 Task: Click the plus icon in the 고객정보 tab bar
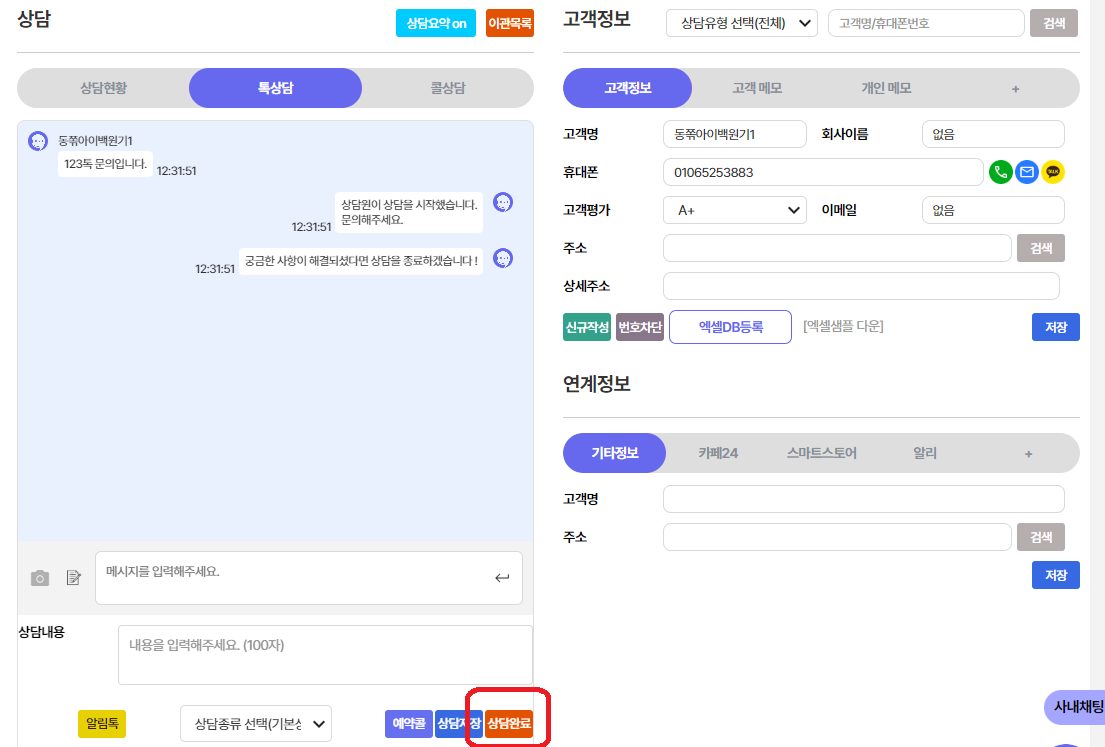pyautogui.click(x=1015, y=88)
